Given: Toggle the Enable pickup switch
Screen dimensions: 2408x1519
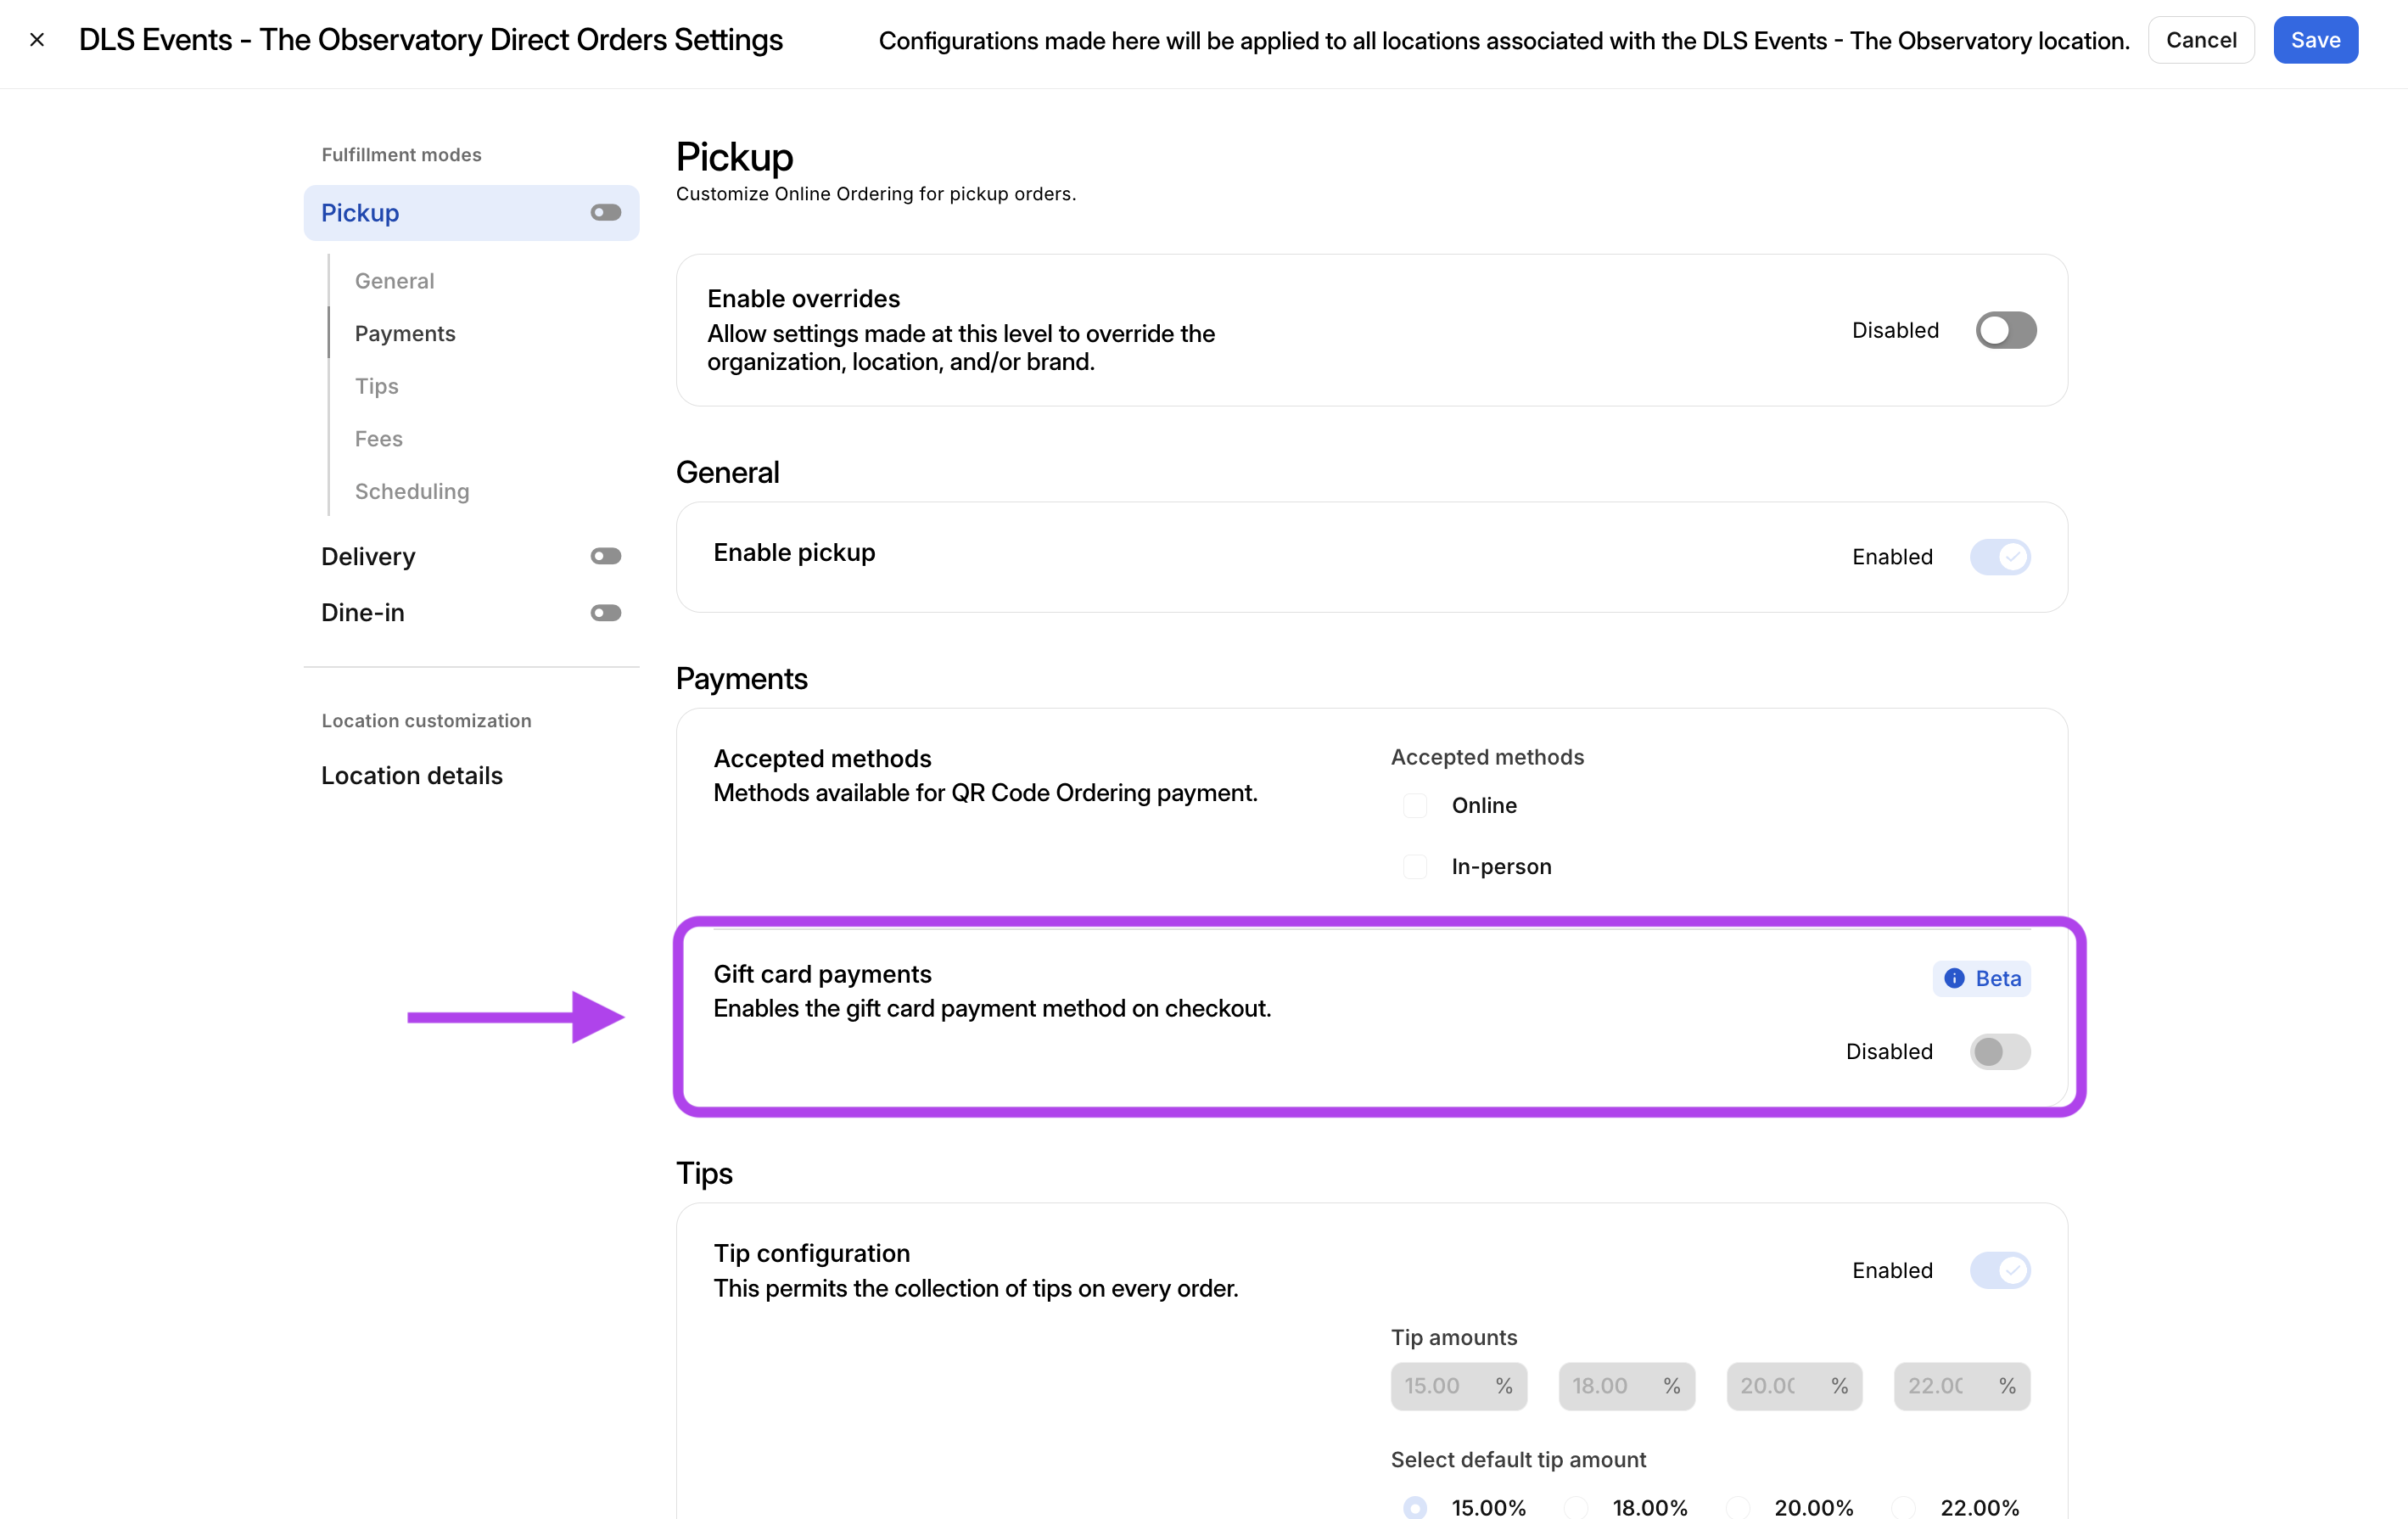Looking at the screenshot, I should tap(1999, 556).
